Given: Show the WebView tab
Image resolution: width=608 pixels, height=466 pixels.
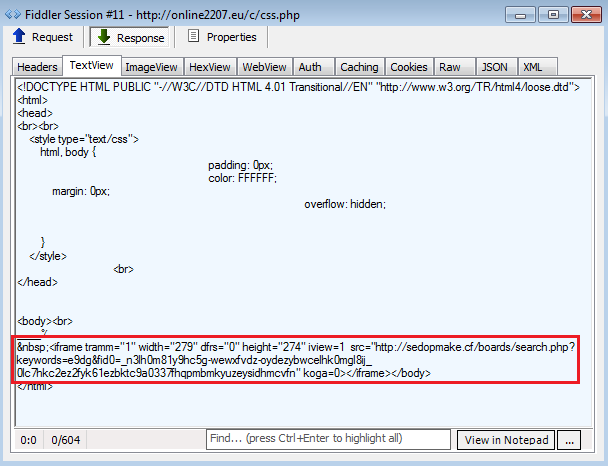Looking at the screenshot, I should click(264, 67).
